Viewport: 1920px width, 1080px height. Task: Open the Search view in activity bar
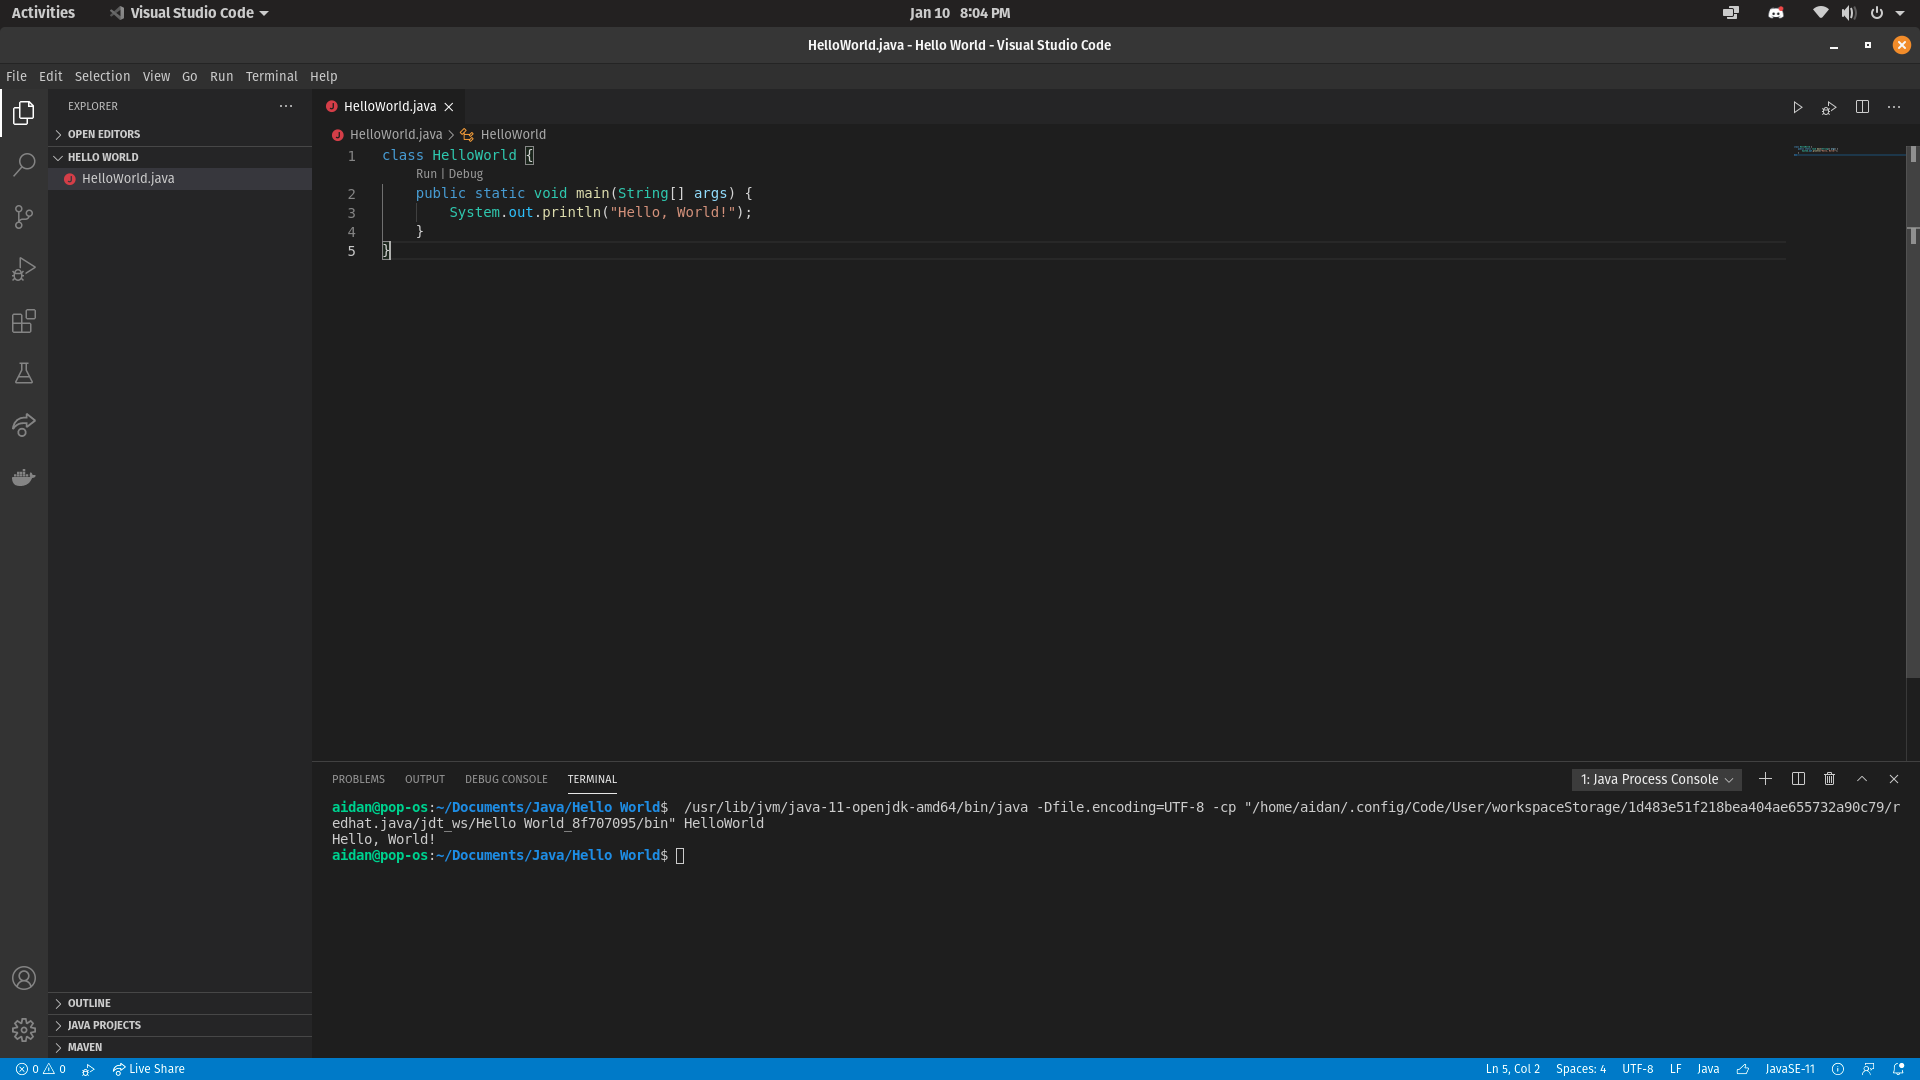pos(24,165)
